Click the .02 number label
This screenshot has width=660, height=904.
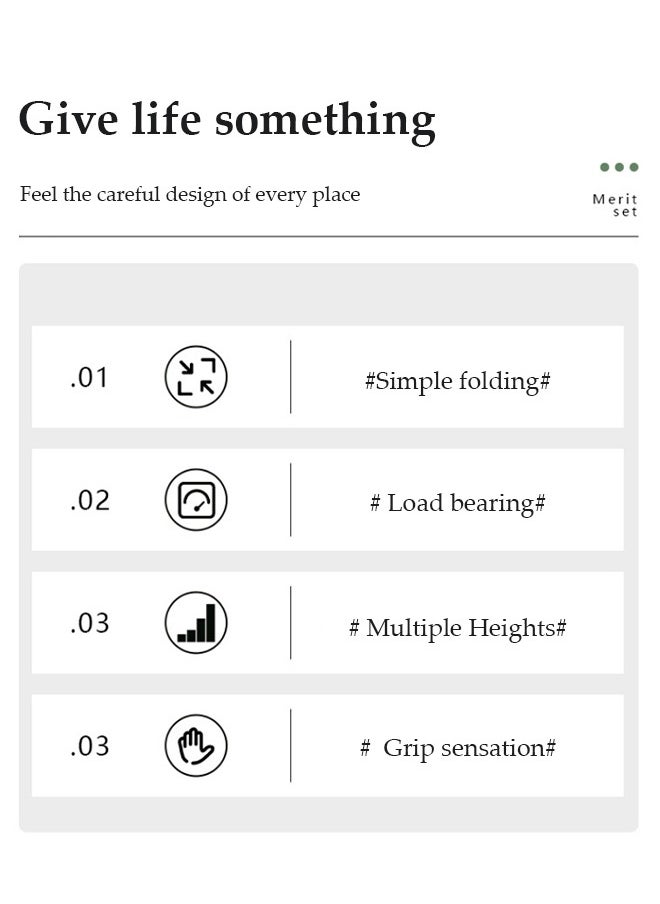pyautogui.click(x=89, y=500)
